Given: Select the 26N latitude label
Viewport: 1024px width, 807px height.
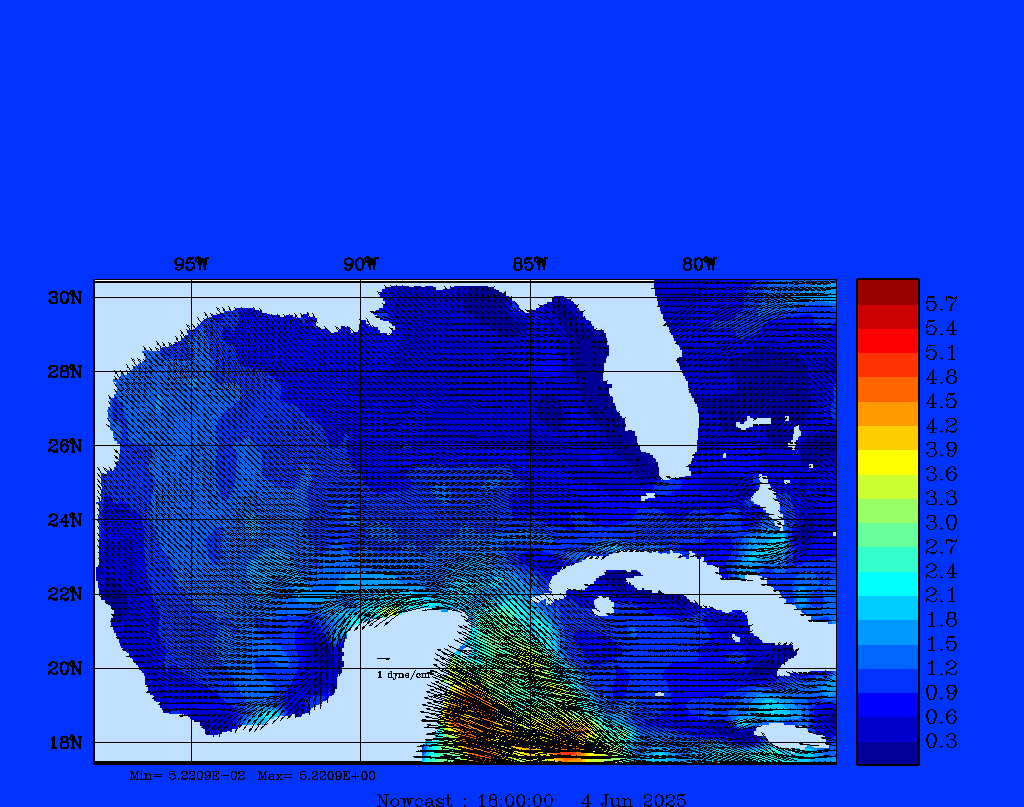Looking at the screenshot, I should (64, 446).
